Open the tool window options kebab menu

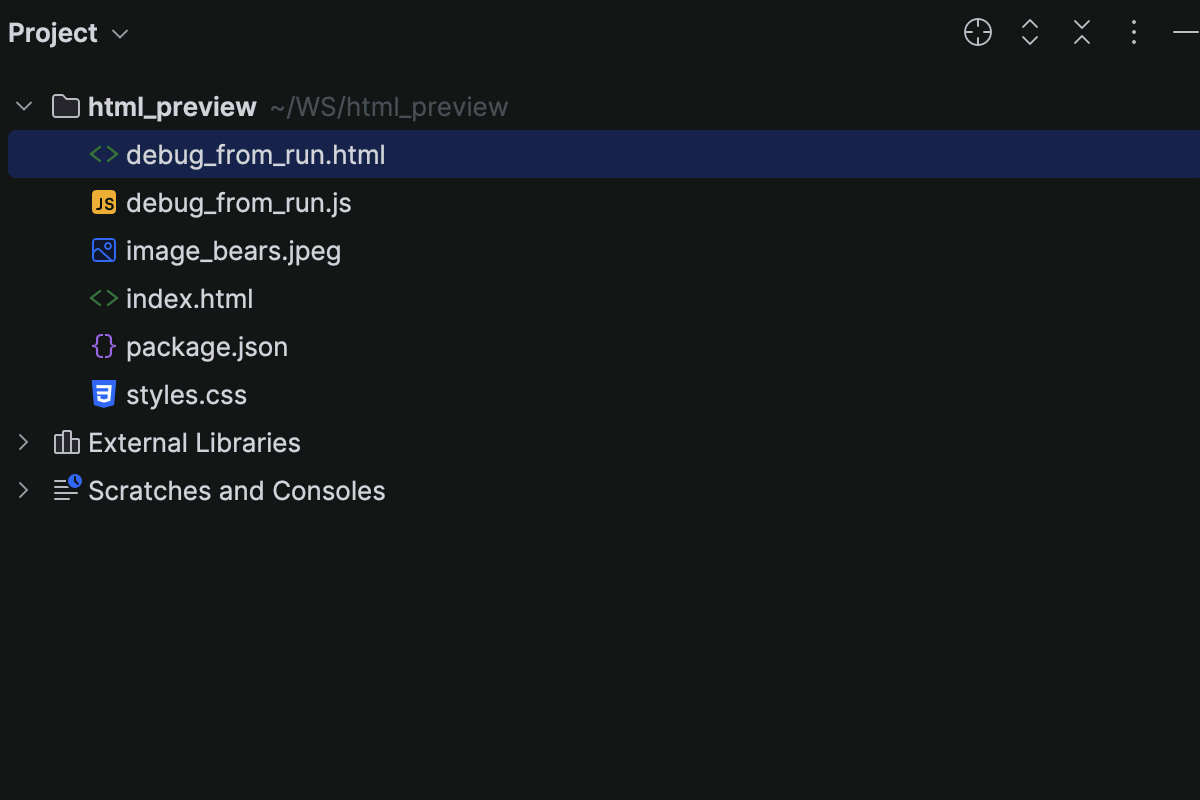coord(1133,32)
